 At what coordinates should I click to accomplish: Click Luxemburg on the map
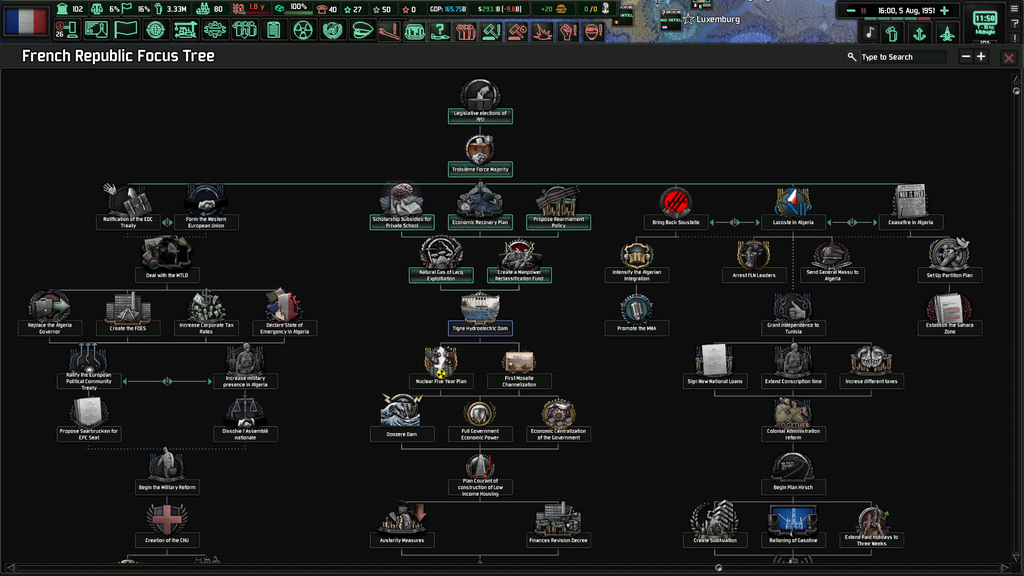pos(718,20)
